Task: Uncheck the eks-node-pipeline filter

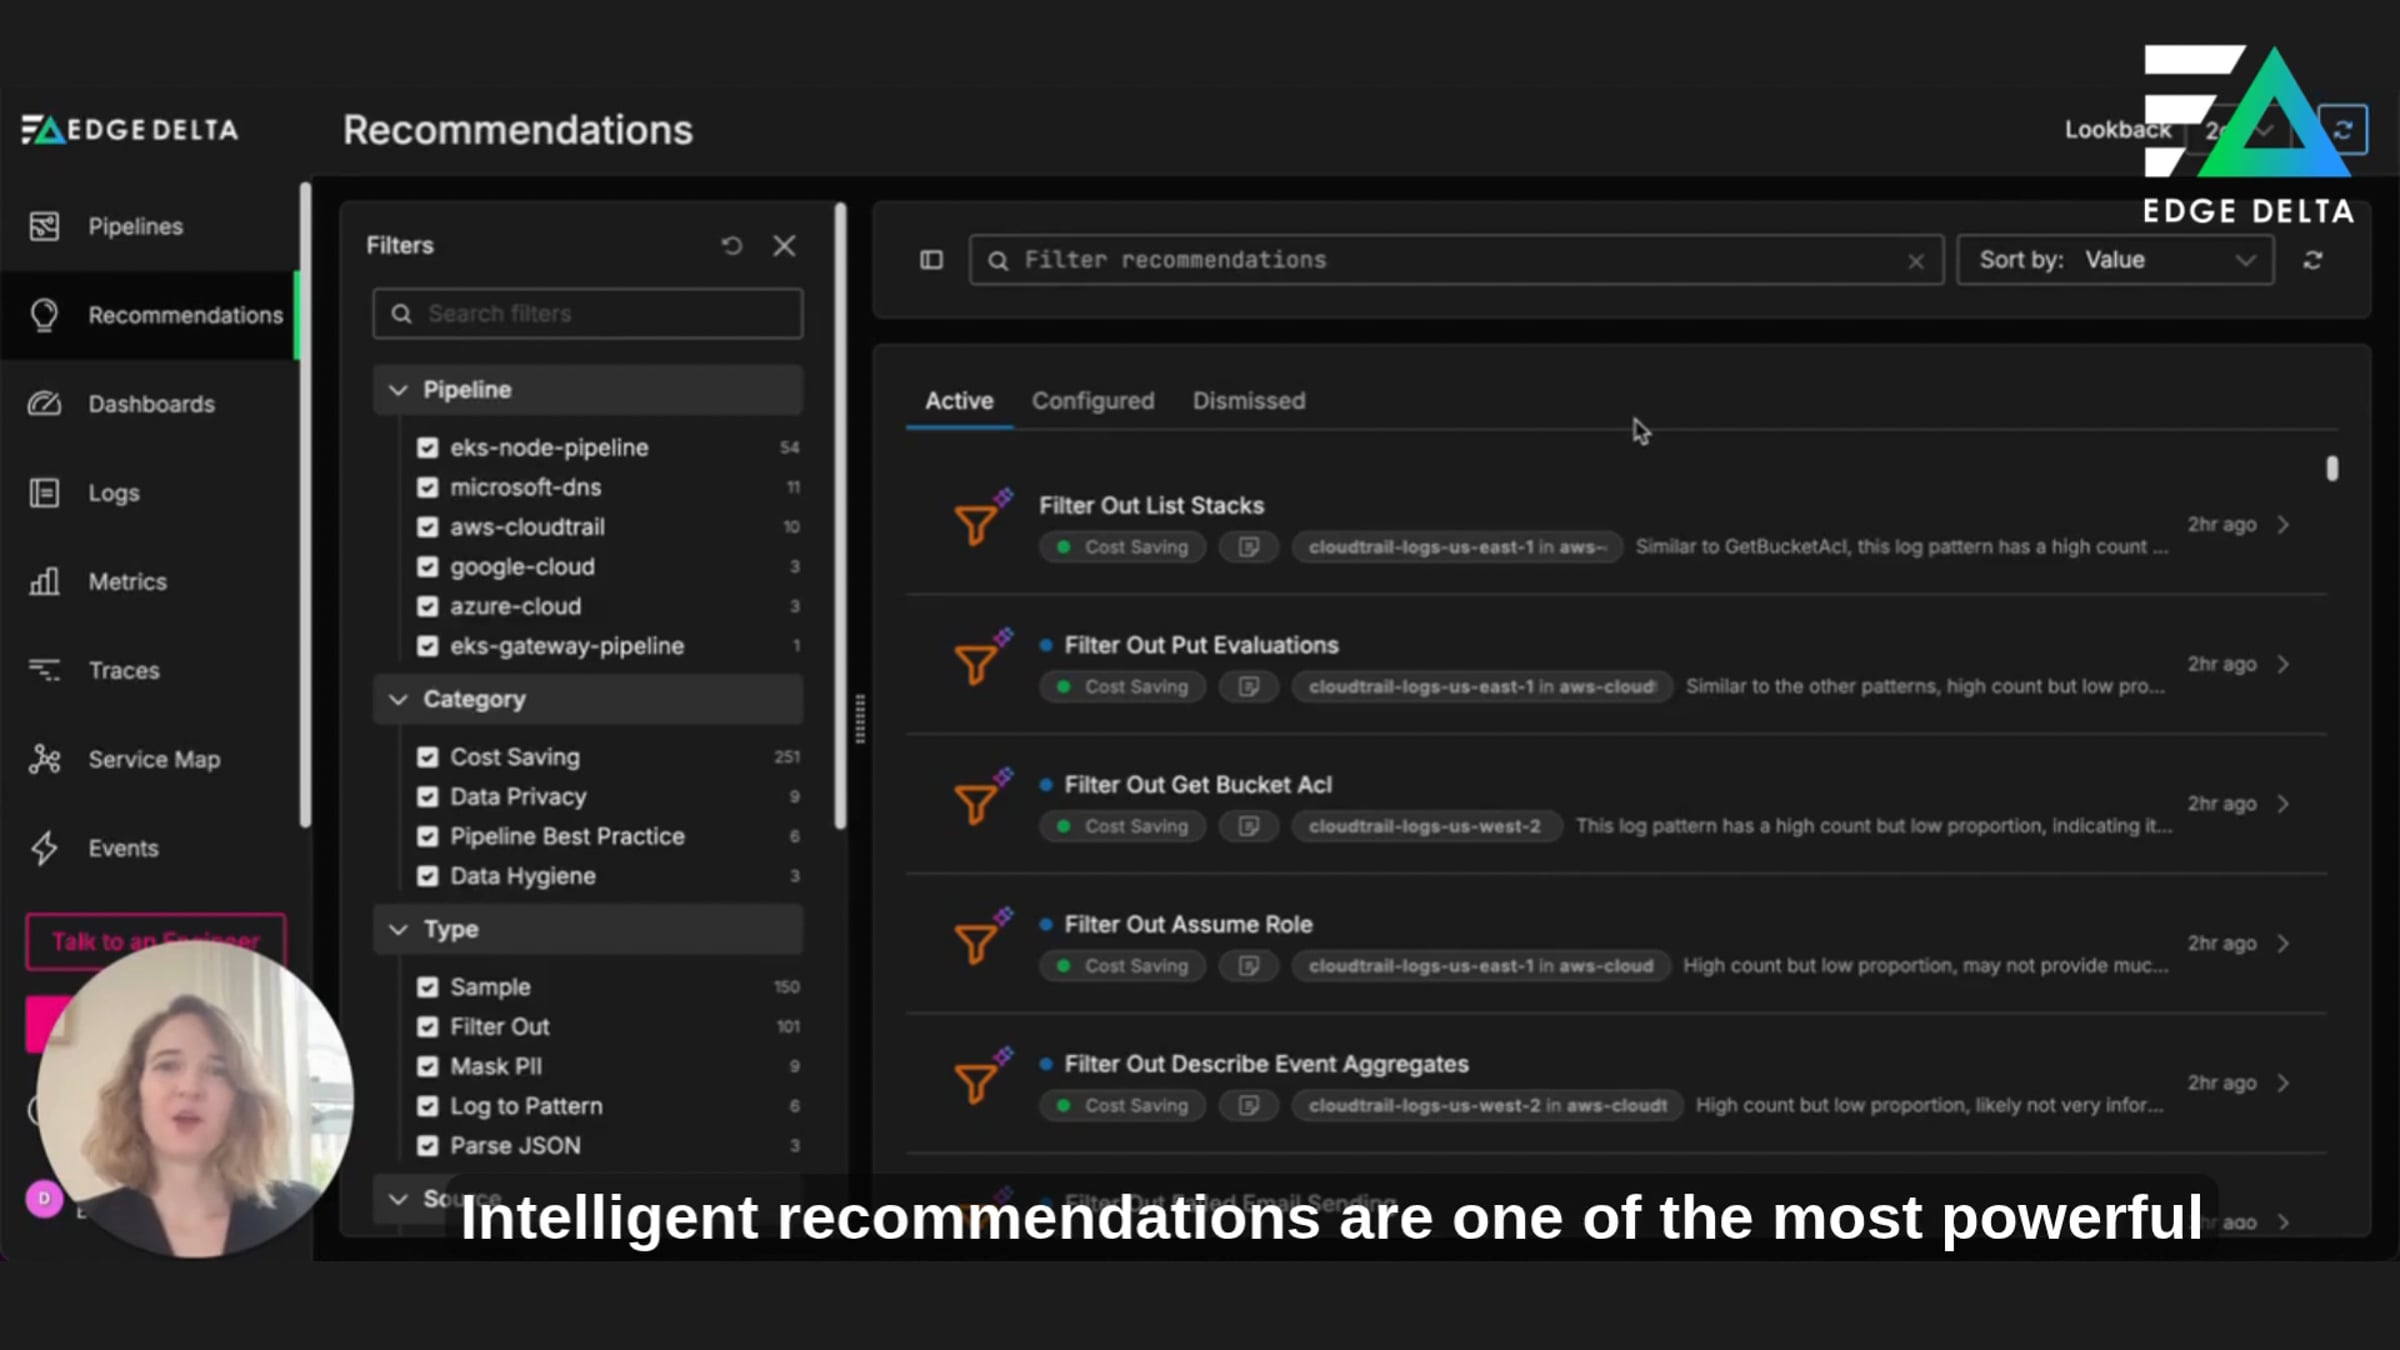Action: pos(428,448)
